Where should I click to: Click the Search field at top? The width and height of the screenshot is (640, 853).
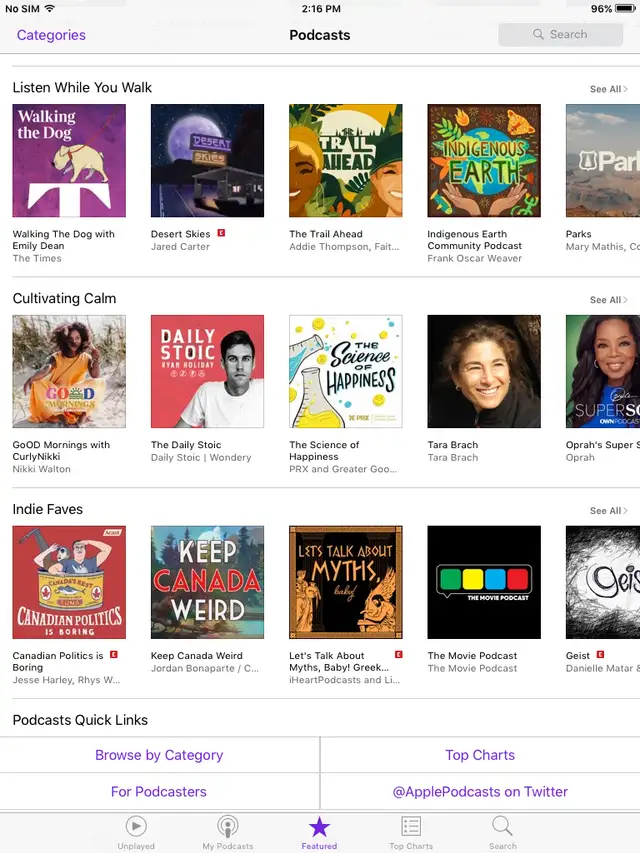(x=561, y=34)
